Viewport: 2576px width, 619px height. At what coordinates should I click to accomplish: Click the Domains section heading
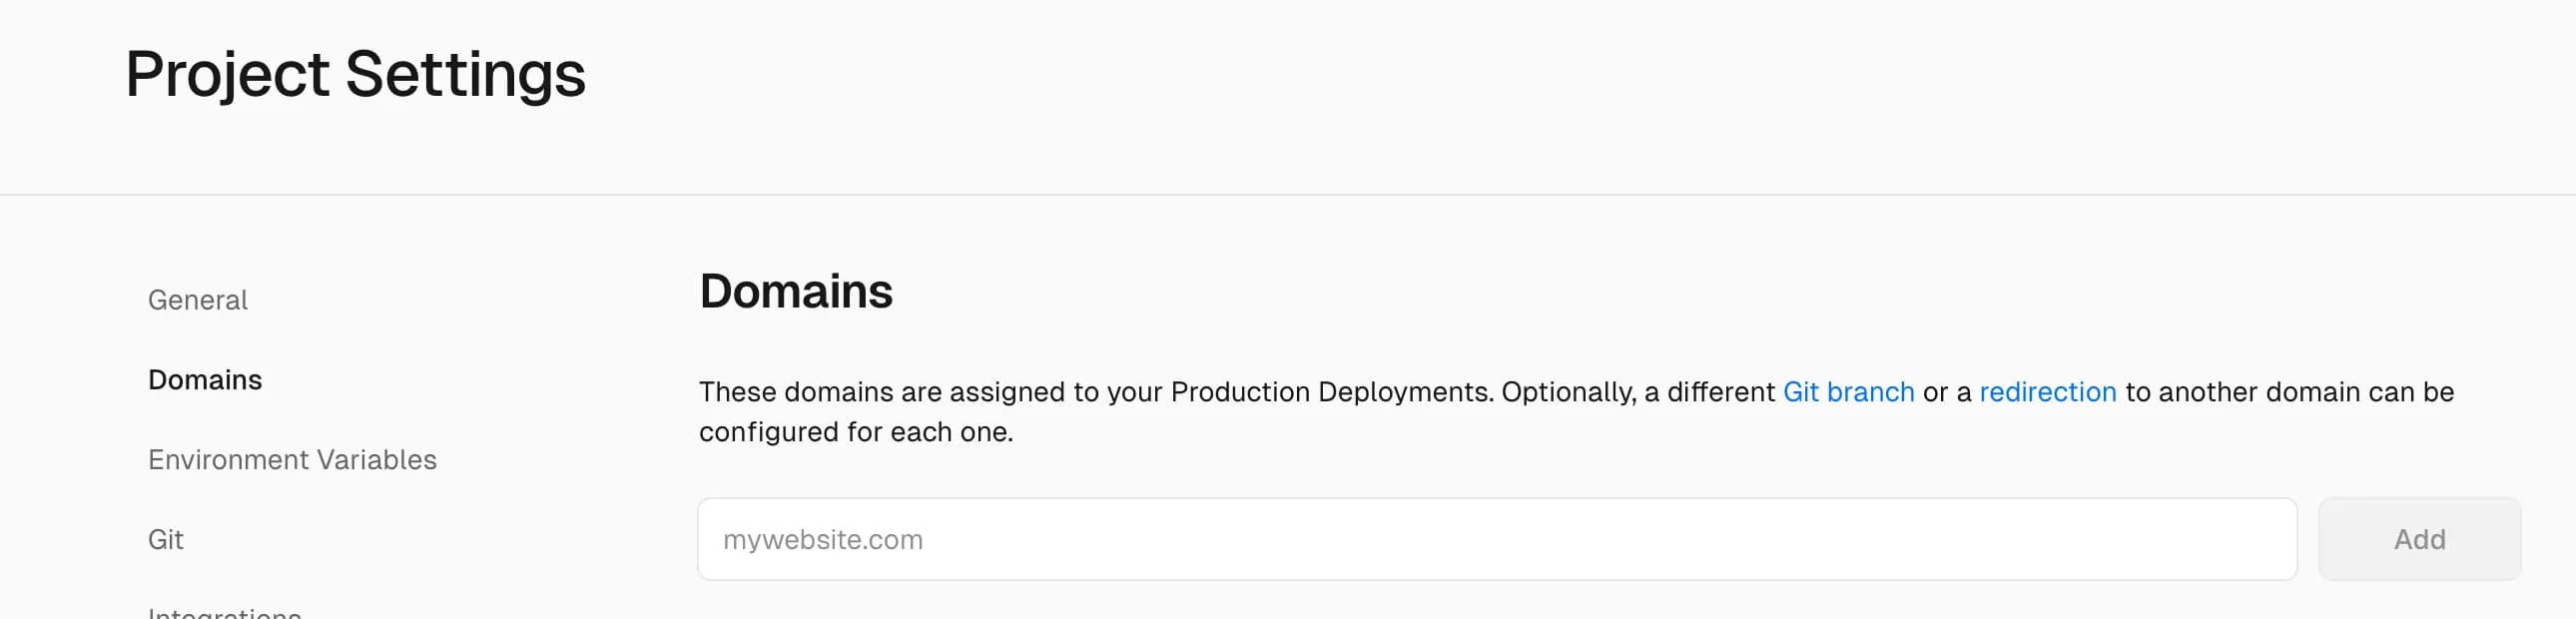point(795,292)
